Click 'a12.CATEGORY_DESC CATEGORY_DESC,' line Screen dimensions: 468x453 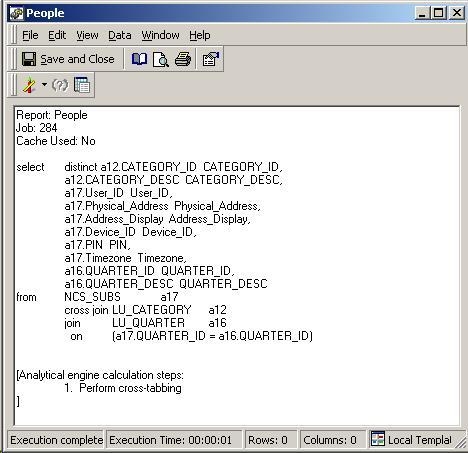tap(173, 180)
